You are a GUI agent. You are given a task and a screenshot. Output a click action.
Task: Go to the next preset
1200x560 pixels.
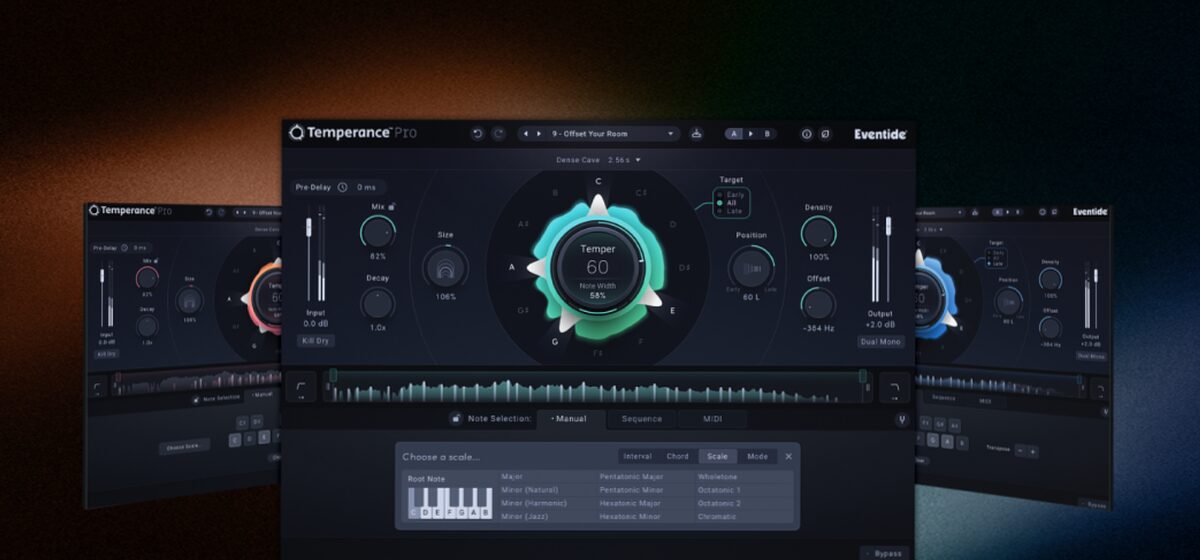pos(540,133)
